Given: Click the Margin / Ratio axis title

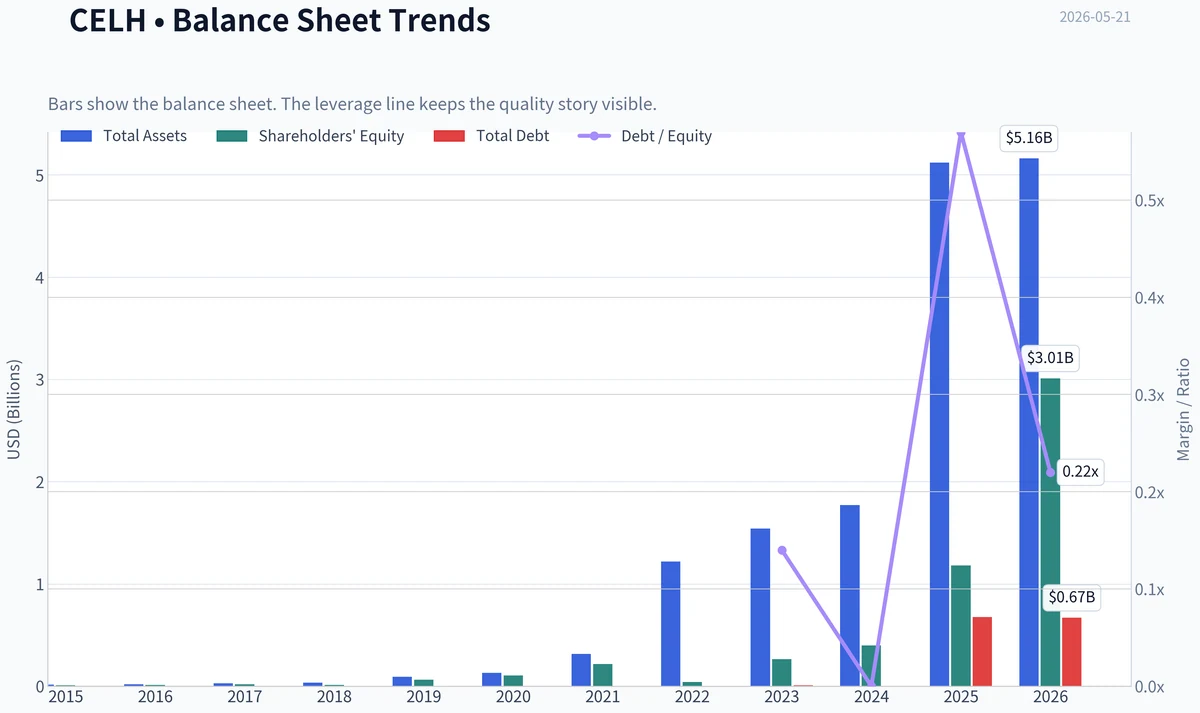Looking at the screenshot, I should 1183,409.
